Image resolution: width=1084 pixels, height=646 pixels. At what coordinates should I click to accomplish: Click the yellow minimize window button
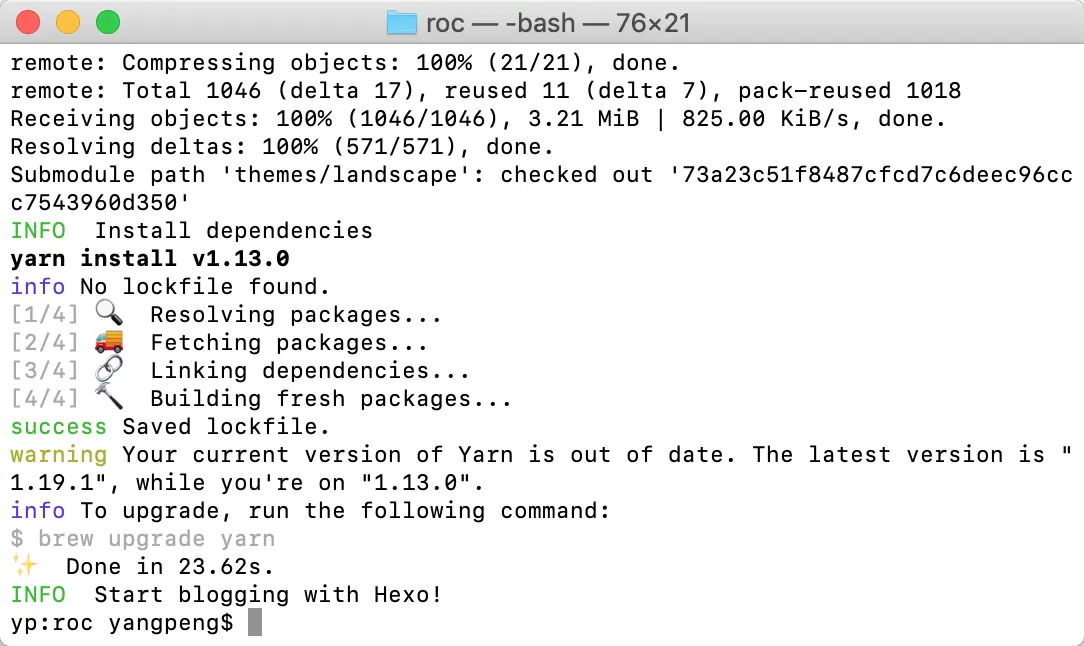[x=68, y=22]
